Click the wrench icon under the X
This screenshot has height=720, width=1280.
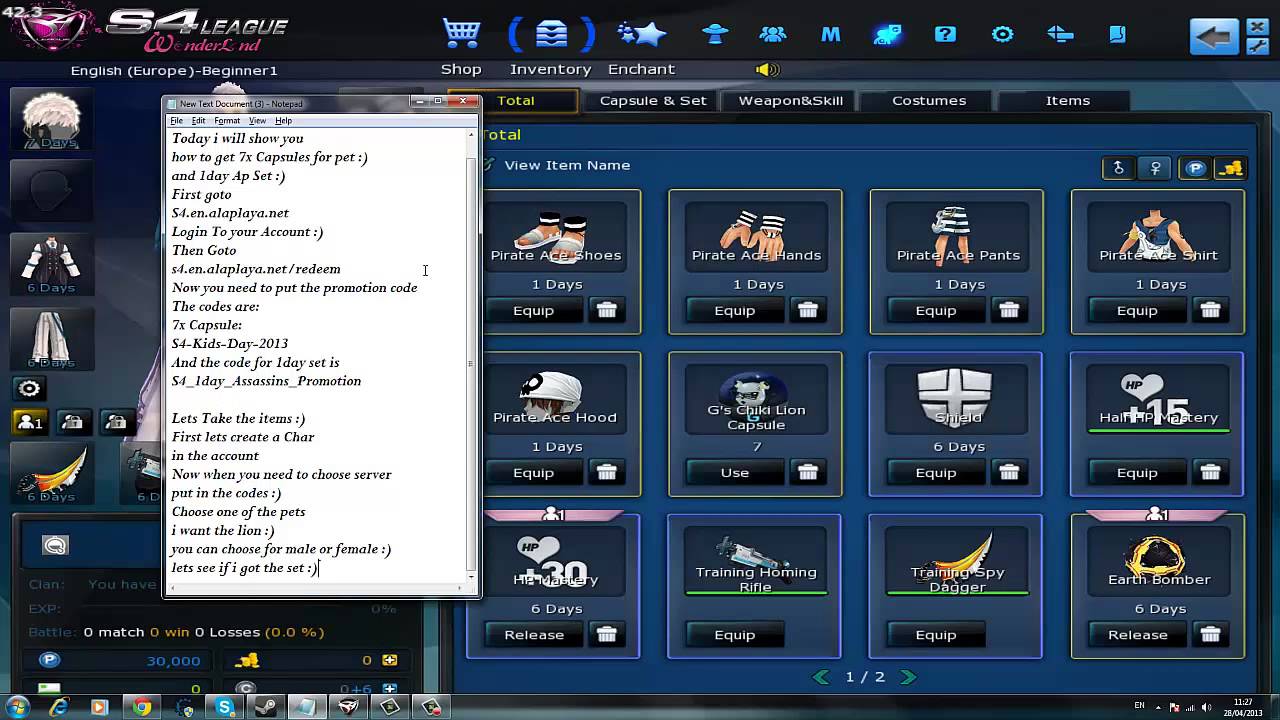[x=1256, y=47]
